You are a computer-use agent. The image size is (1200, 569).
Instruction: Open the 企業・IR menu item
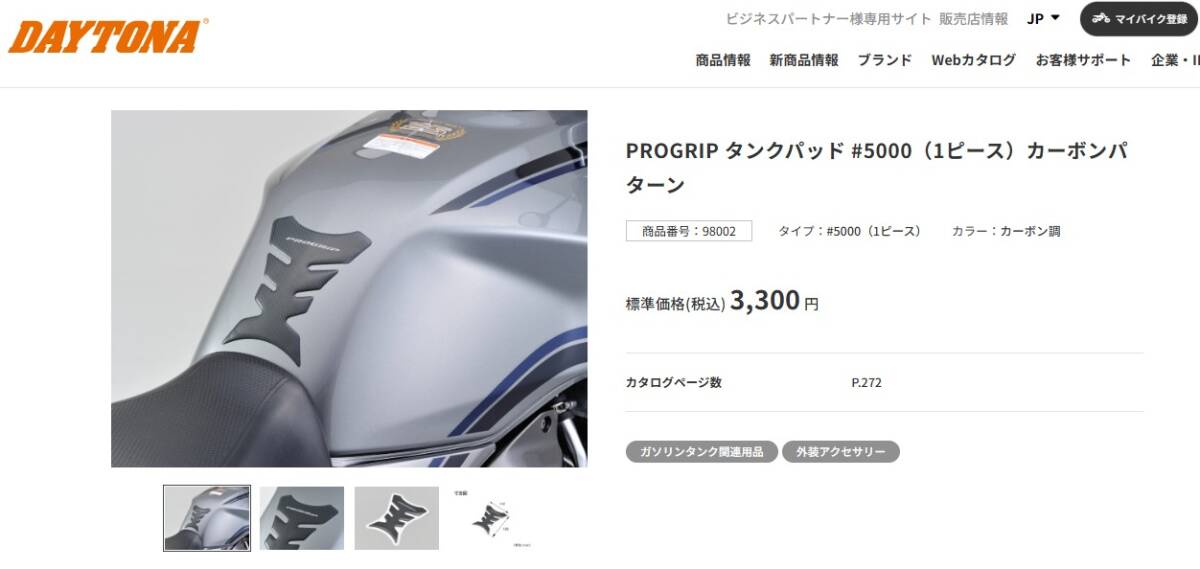(x=1175, y=60)
